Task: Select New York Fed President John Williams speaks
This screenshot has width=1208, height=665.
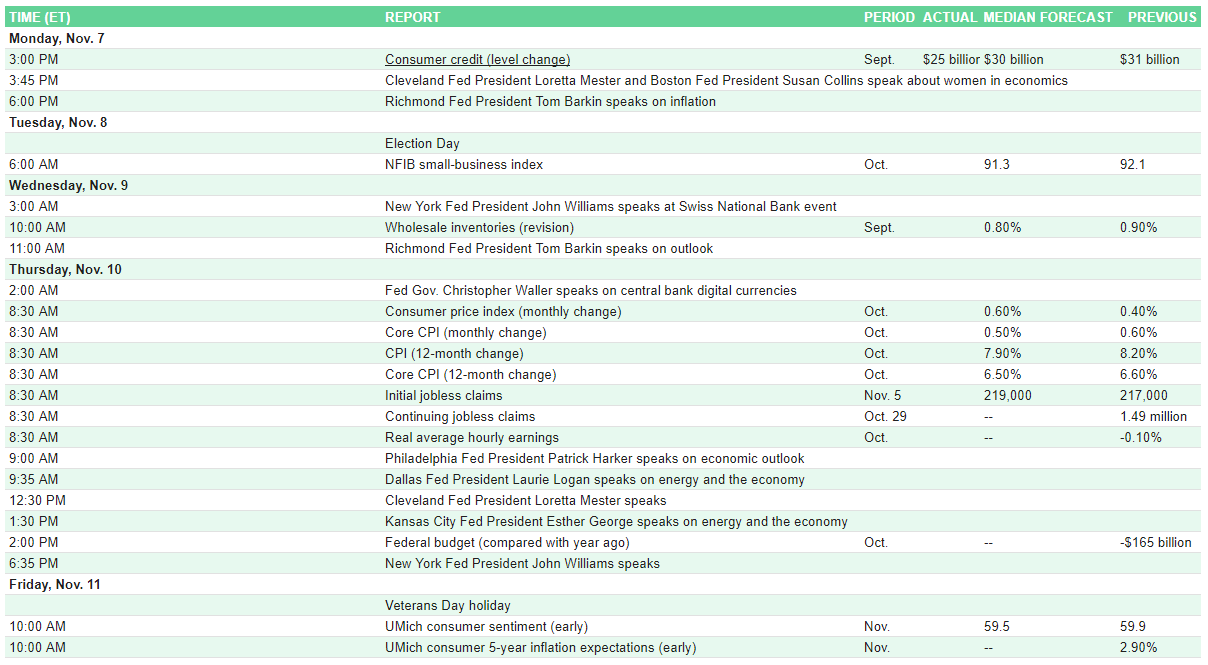Action: 522,563
